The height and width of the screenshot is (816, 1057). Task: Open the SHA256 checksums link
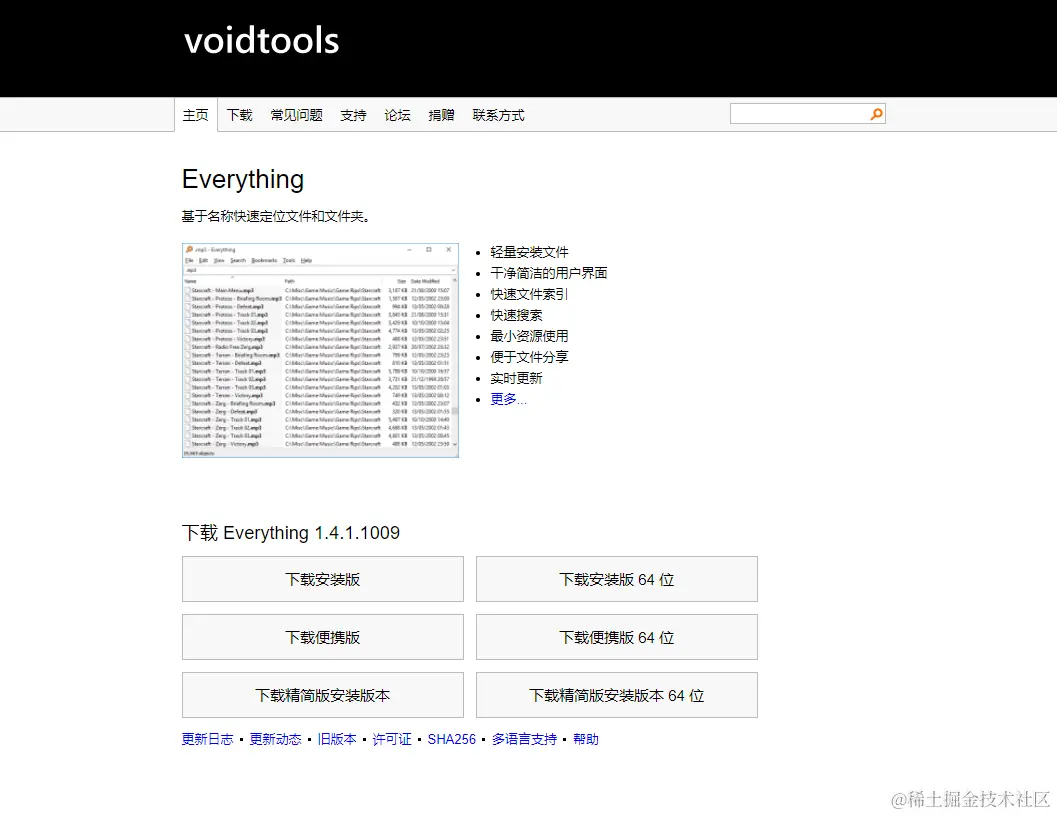click(x=452, y=739)
